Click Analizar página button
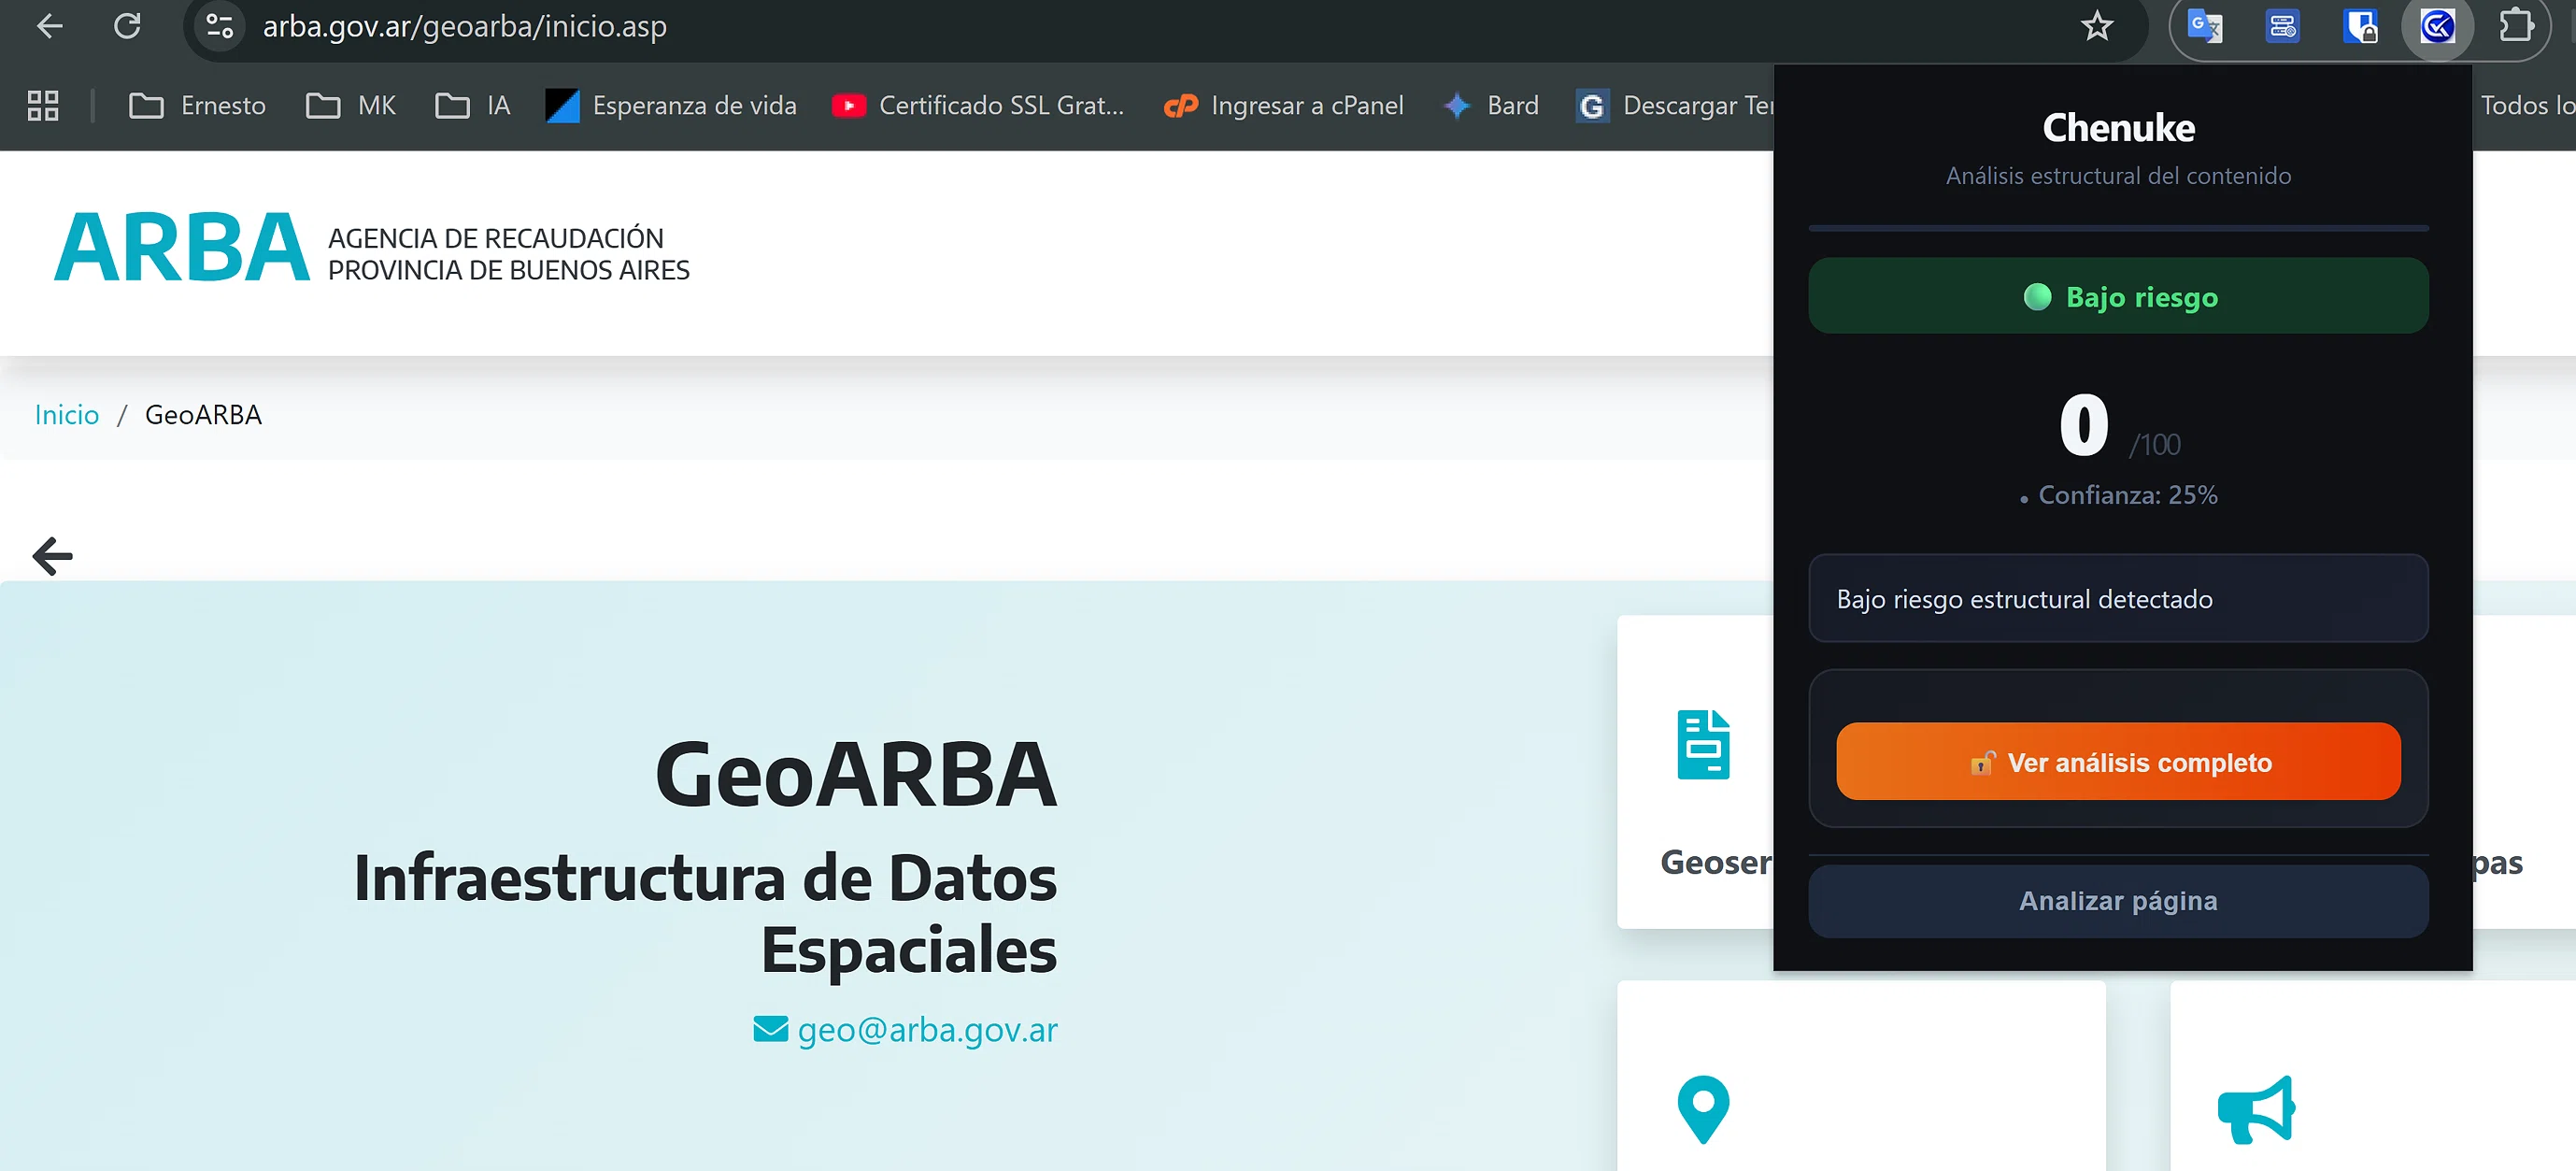This screenshot has height=1171, width=2576. pos(2118,901)
